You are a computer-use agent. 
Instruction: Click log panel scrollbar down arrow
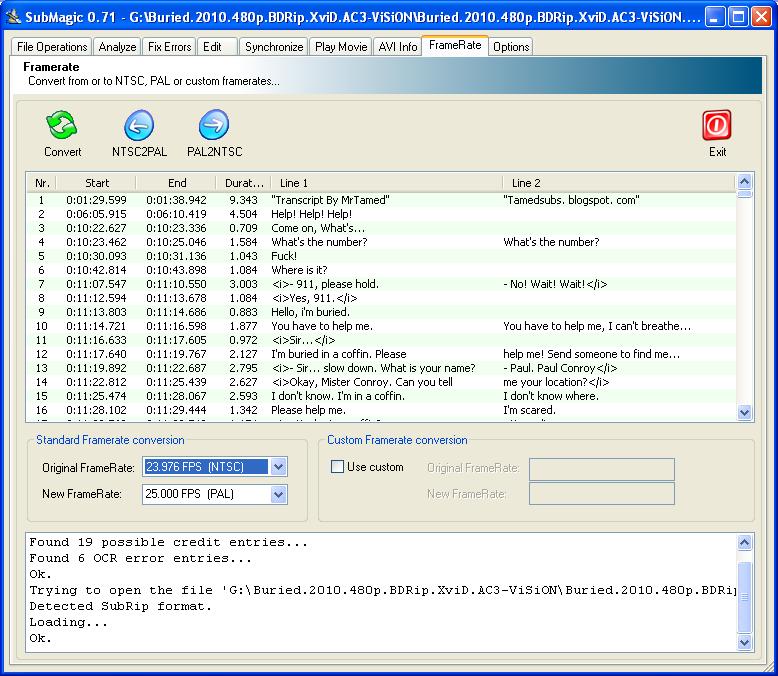pos(744,642)
